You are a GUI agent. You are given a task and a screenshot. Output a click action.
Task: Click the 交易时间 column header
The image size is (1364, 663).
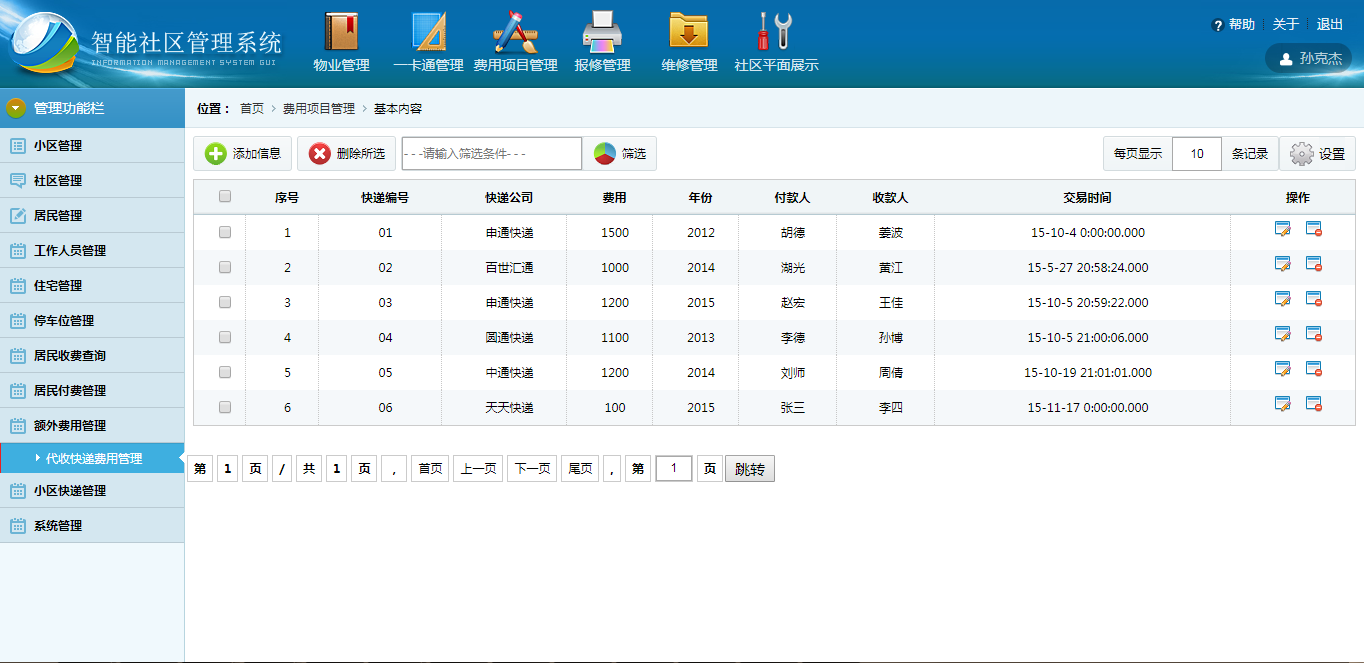tap(1087, 198)
